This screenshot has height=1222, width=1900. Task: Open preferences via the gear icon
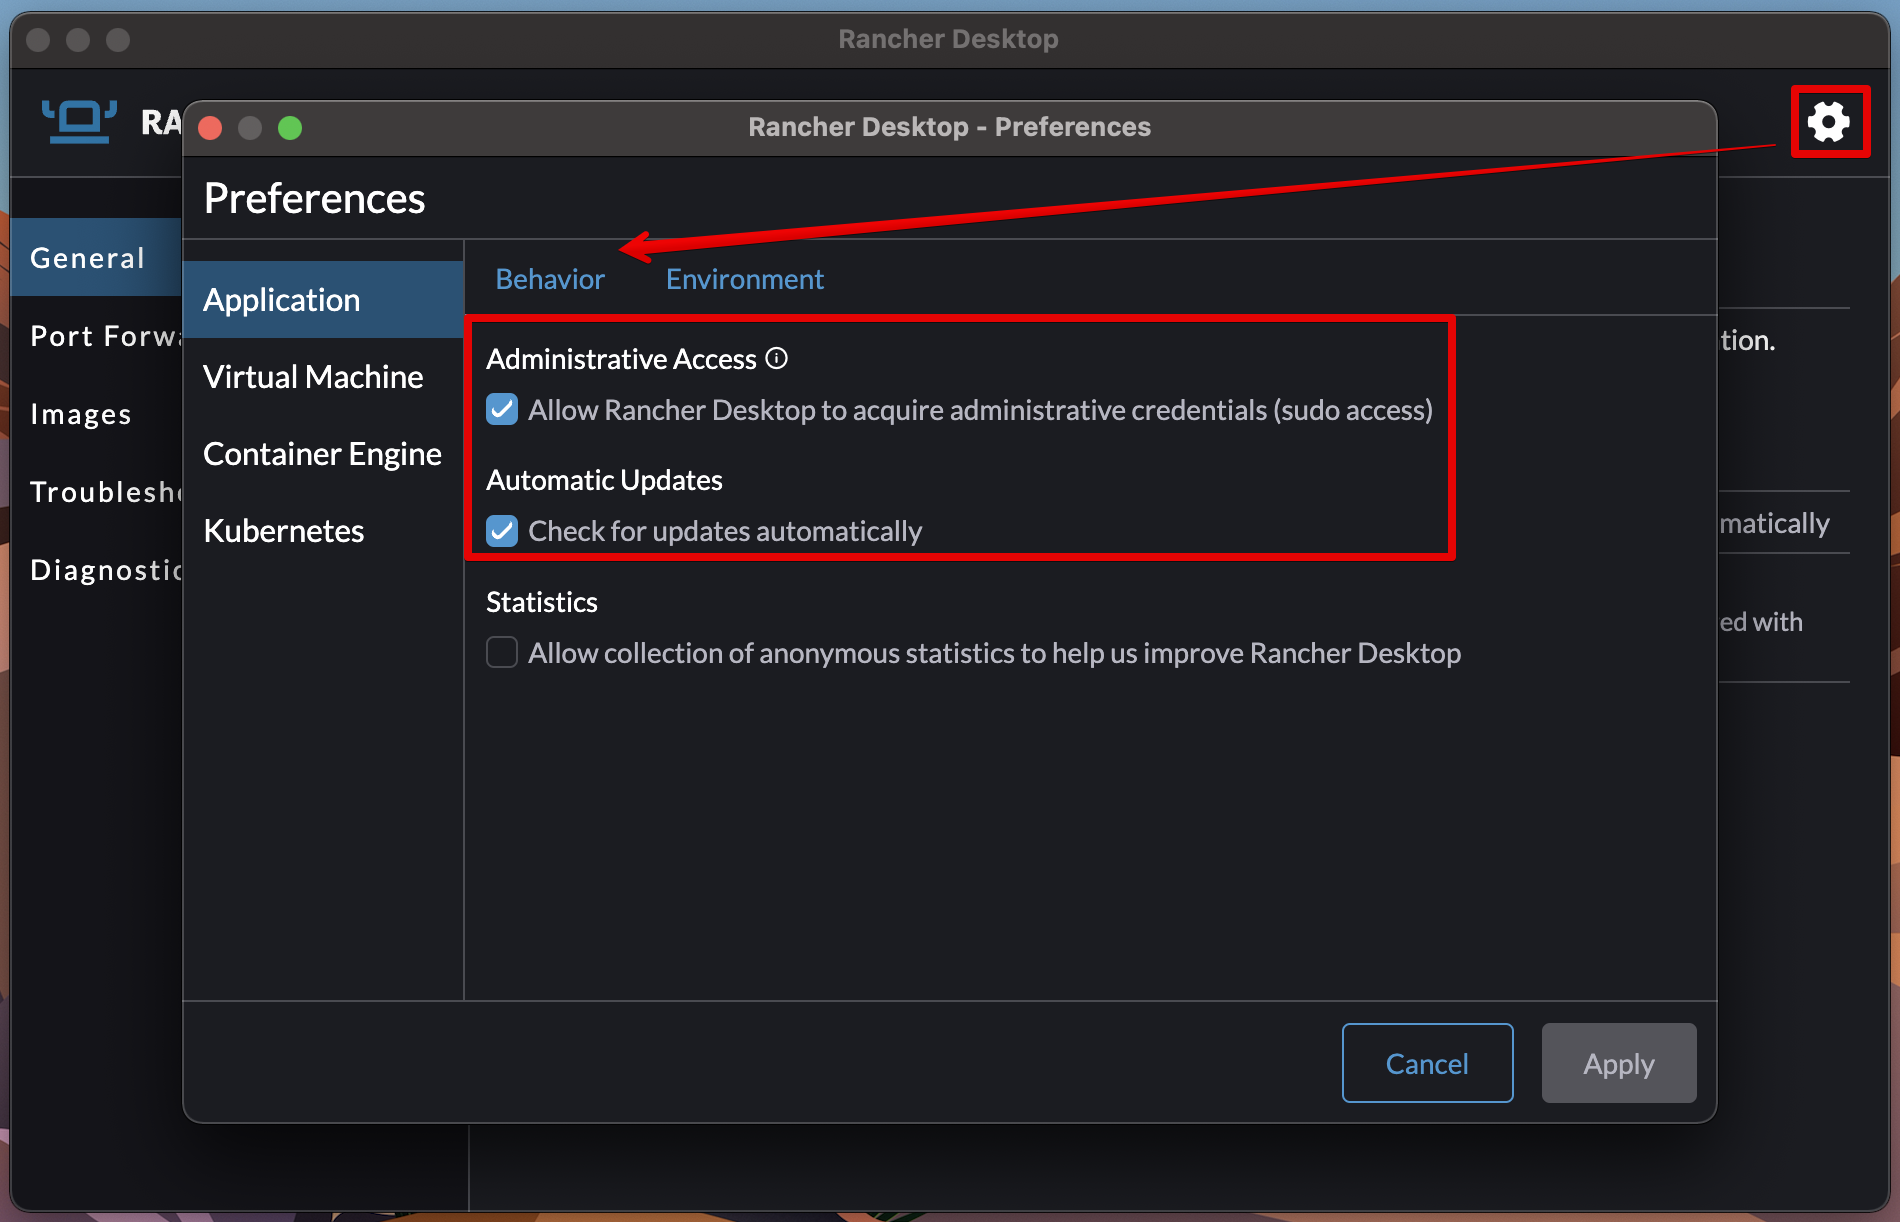point(1829,122)
